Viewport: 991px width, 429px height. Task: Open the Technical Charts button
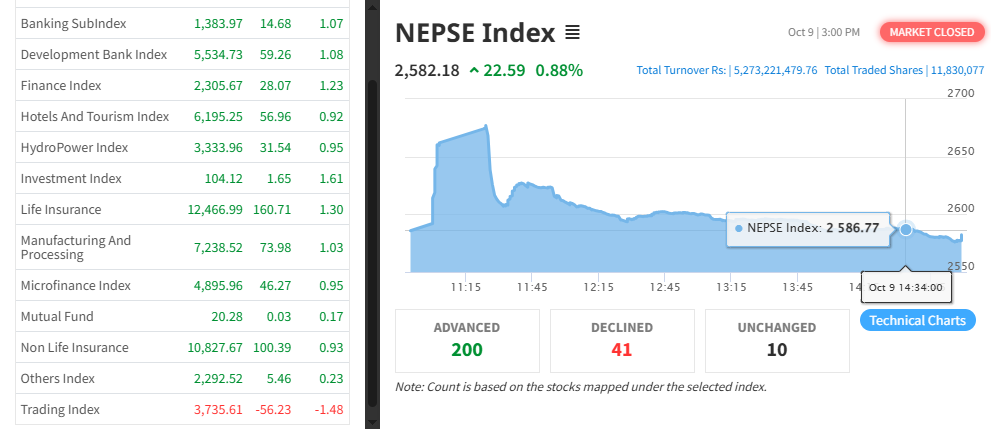tap(917, 320)
